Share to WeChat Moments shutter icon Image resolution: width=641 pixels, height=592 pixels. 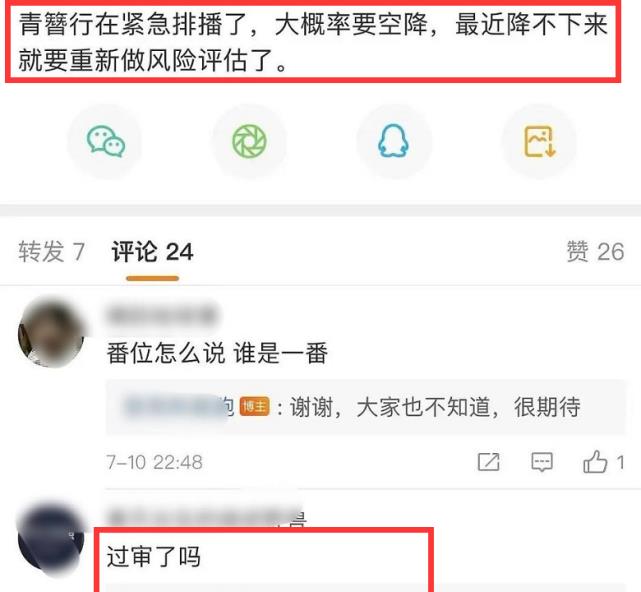249,141
